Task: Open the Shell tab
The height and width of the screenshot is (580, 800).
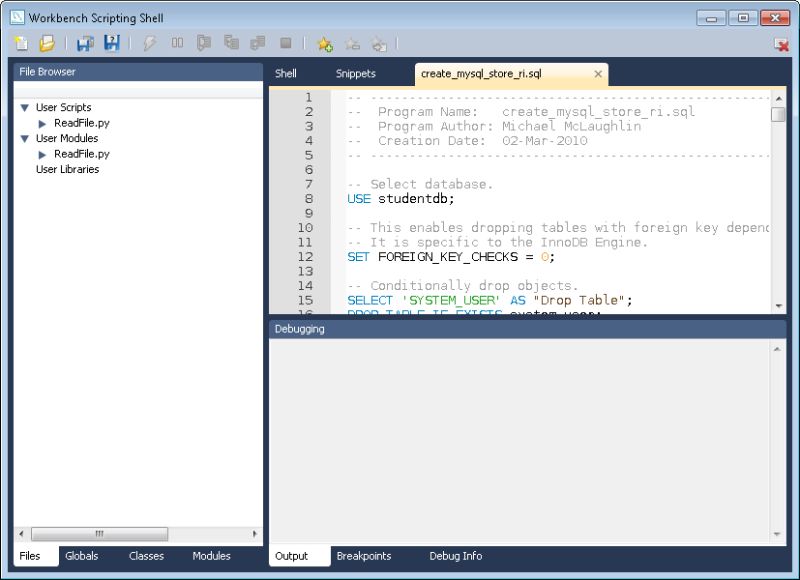Action: (286, 73)
